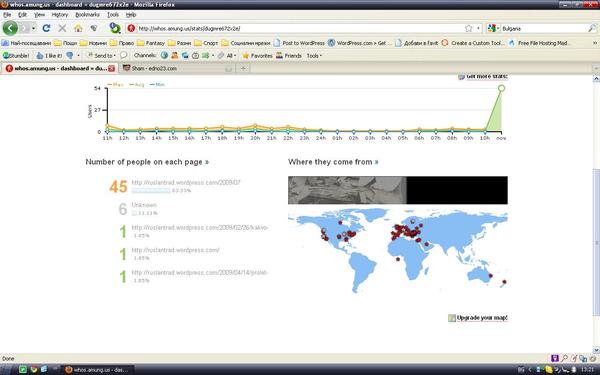Open the Edit menu

point(23,15)
